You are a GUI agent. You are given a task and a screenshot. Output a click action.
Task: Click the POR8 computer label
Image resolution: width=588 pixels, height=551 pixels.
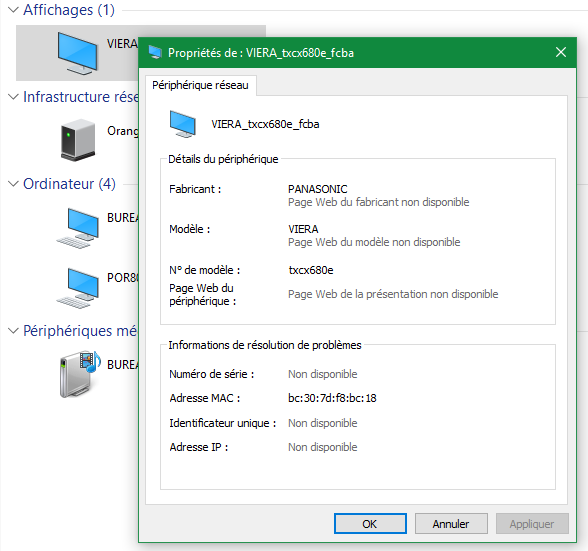pos(123,278)
